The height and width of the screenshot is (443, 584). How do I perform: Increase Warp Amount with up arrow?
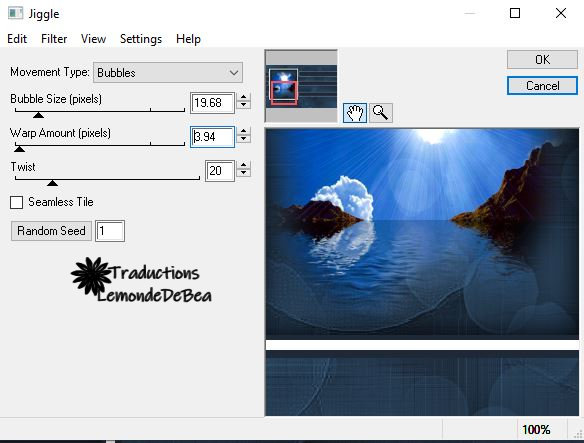tap(244, 132)
